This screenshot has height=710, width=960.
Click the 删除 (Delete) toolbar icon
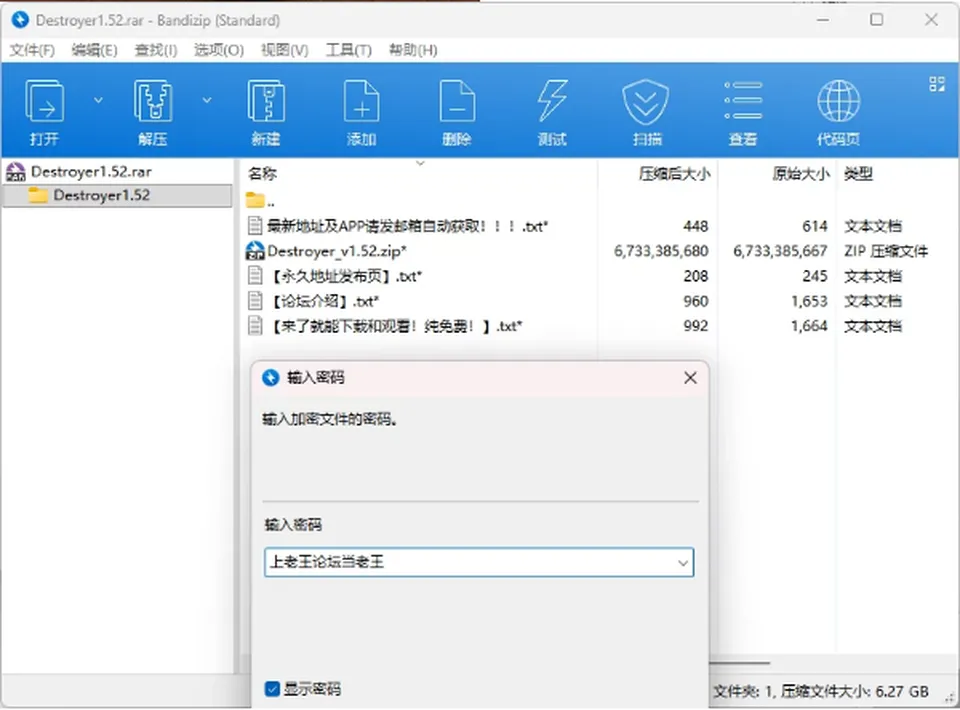point(457,102)
